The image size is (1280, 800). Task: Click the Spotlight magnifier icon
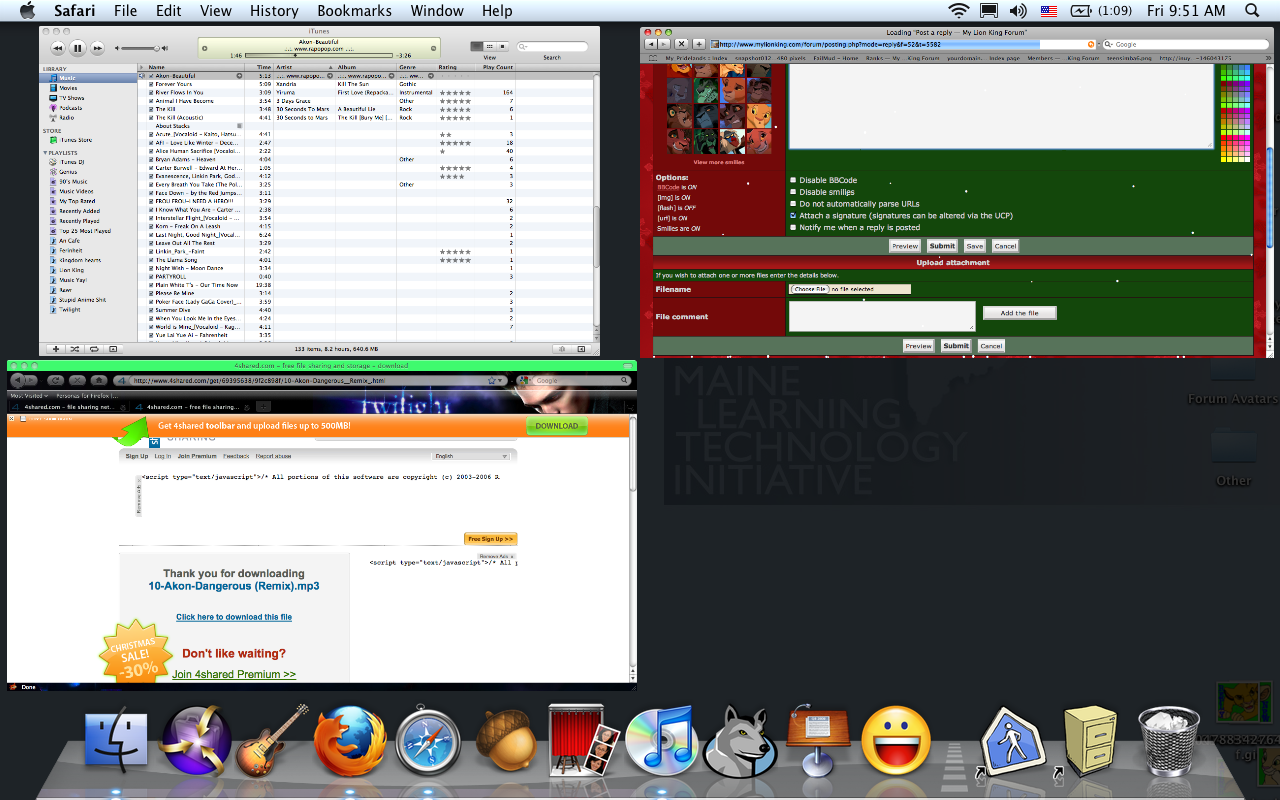pyautogui.click(x=1252, y=11)
